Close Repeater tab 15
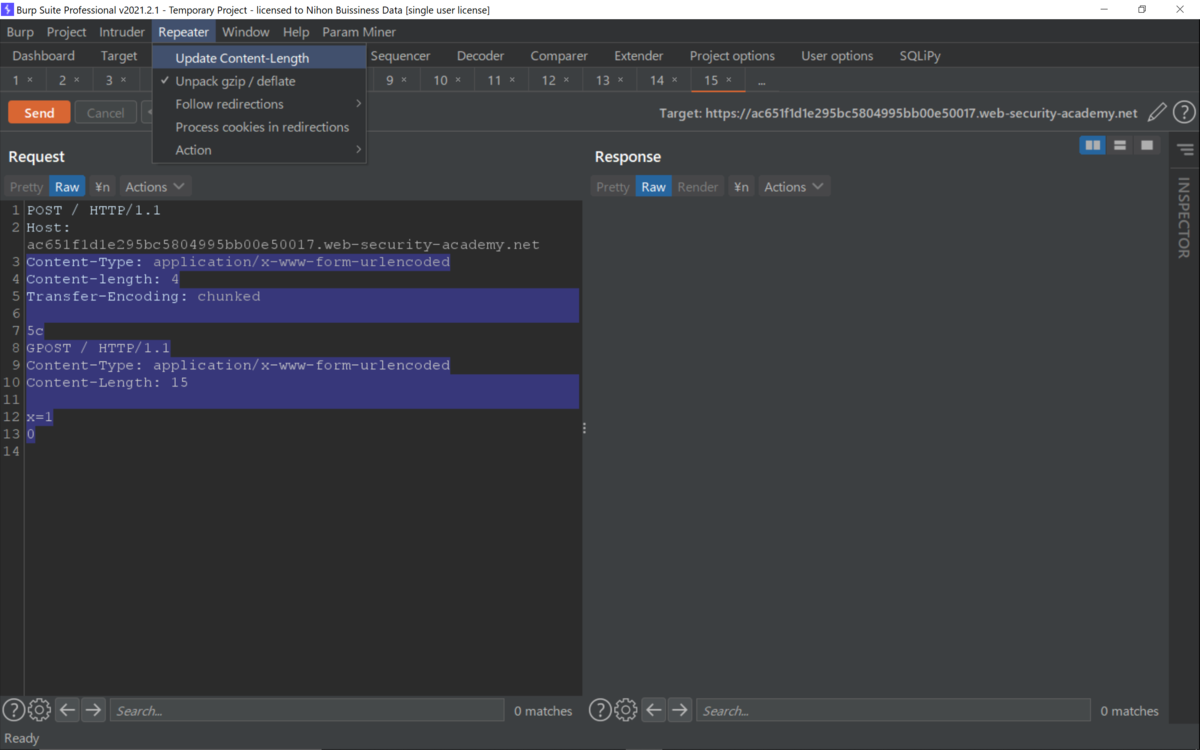Image resolution: width=1200 pixels, height=750 pixels. point(729,80)
